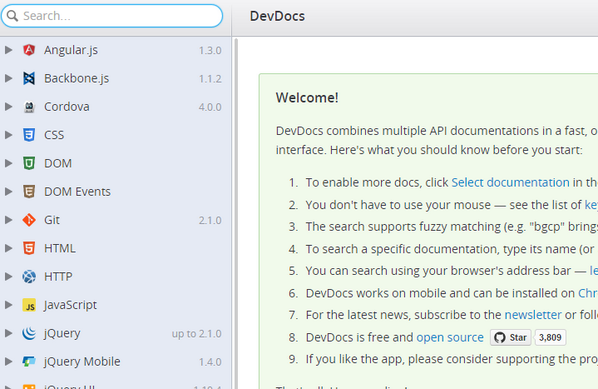The width and height of the screenshot is (598, 389).
Task: Open the Angular.js docs entry
Action: (116, 50)
